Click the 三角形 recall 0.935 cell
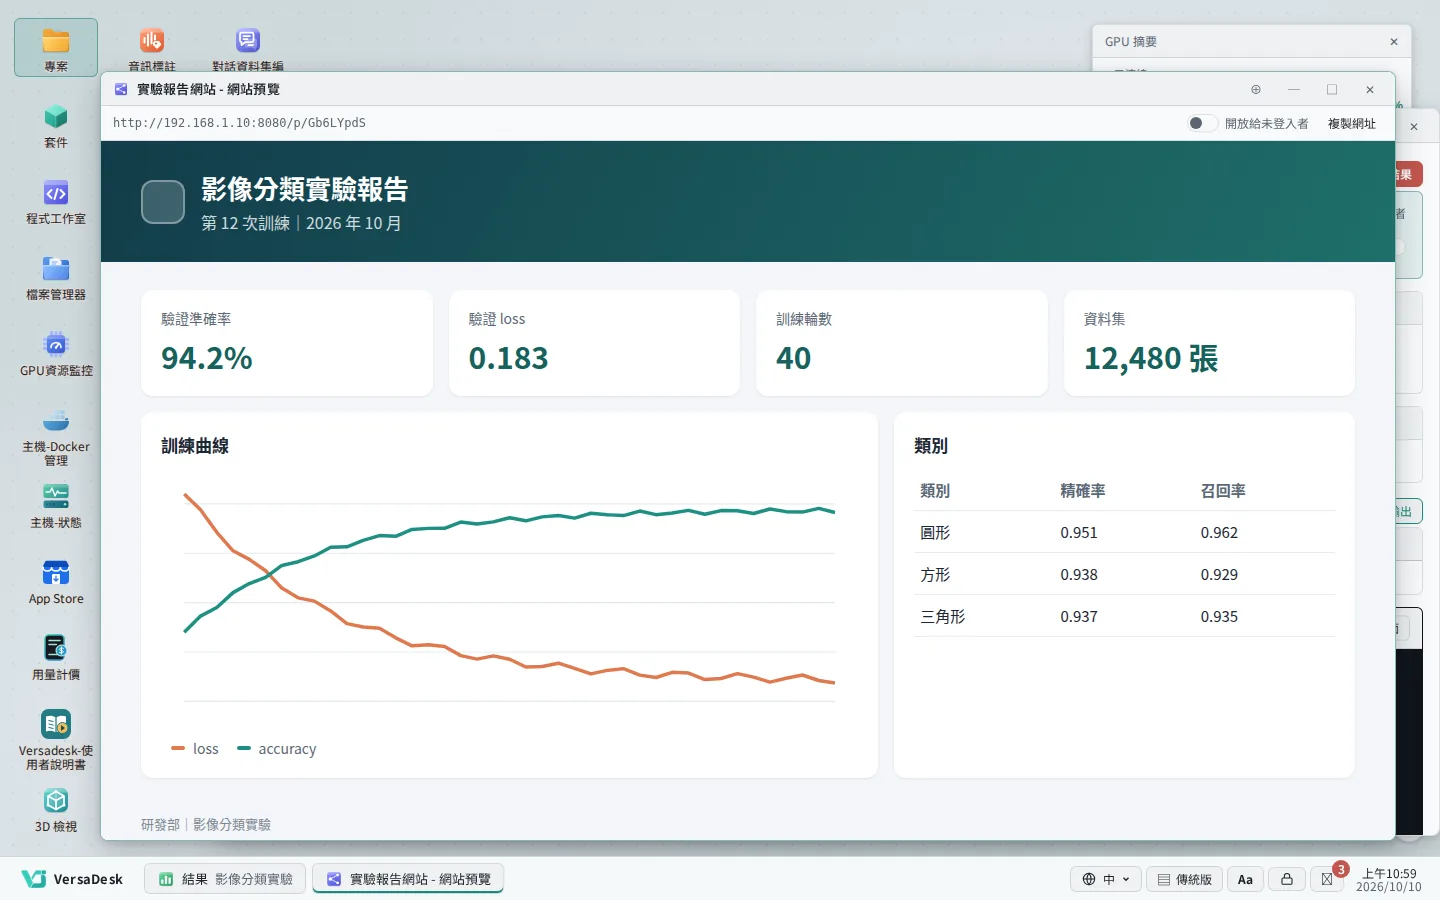1440x900 pixels. (1219, 617)
